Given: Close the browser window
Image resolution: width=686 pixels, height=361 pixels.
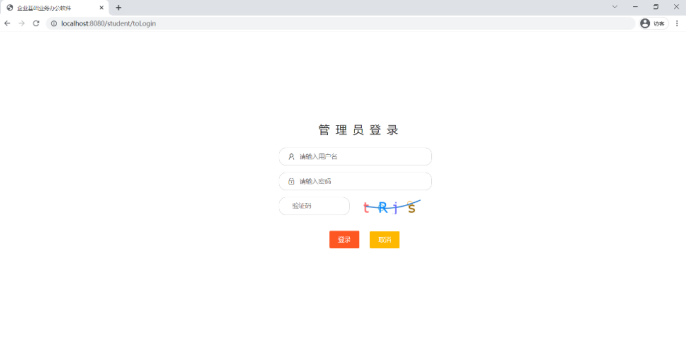Looking at the screenshot, I should (676, 7).
